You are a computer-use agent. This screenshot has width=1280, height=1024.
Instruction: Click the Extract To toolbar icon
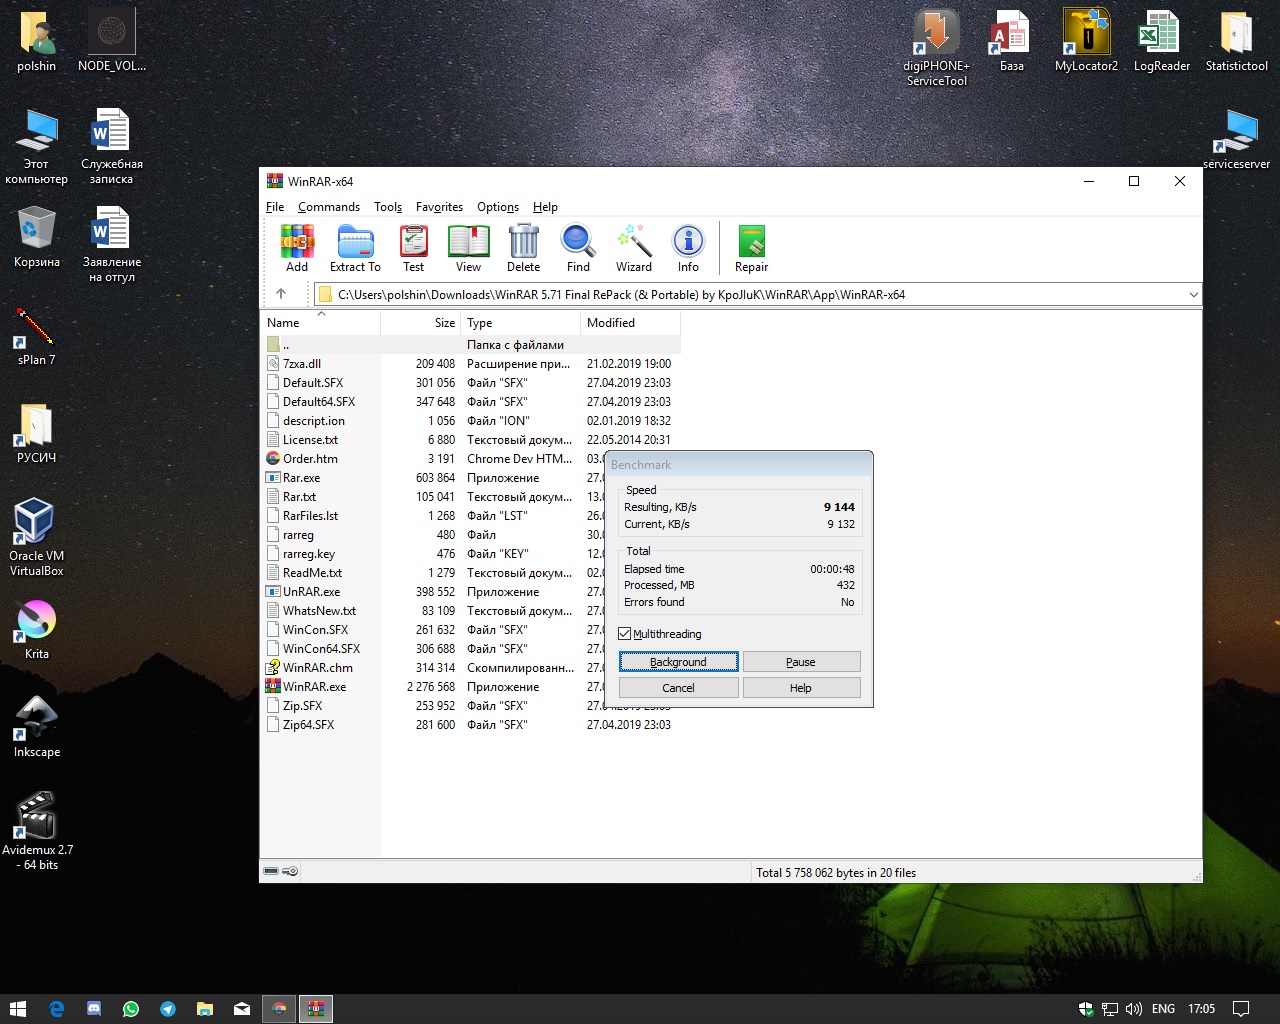(x=355, y=243)
